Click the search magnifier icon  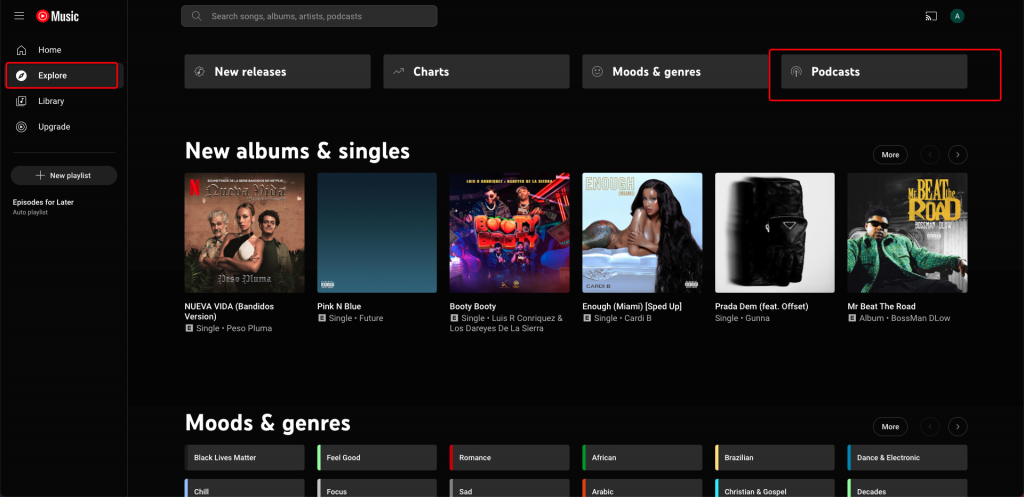(x=196, y=16)
